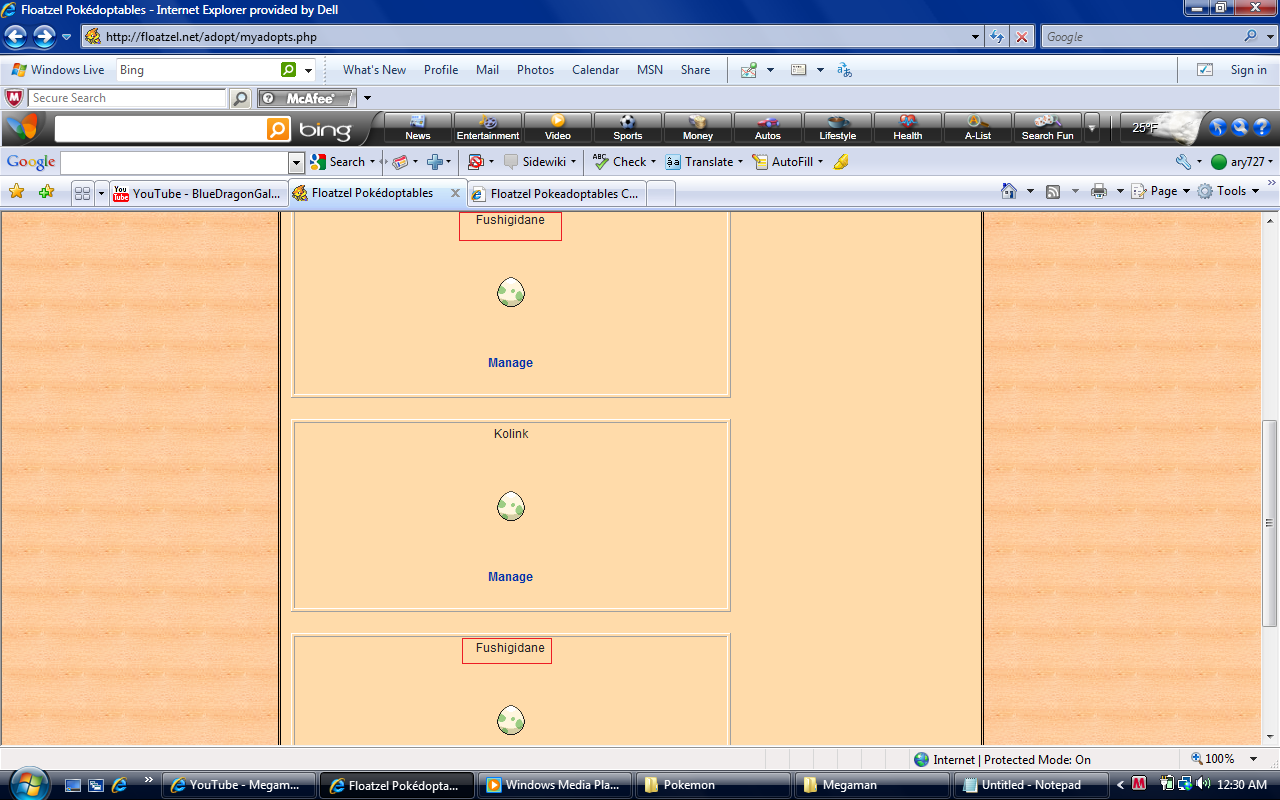Refresh the page using the address bar icon
Image resolution: width=1280 pixels, height=800 pixels.
997,37
